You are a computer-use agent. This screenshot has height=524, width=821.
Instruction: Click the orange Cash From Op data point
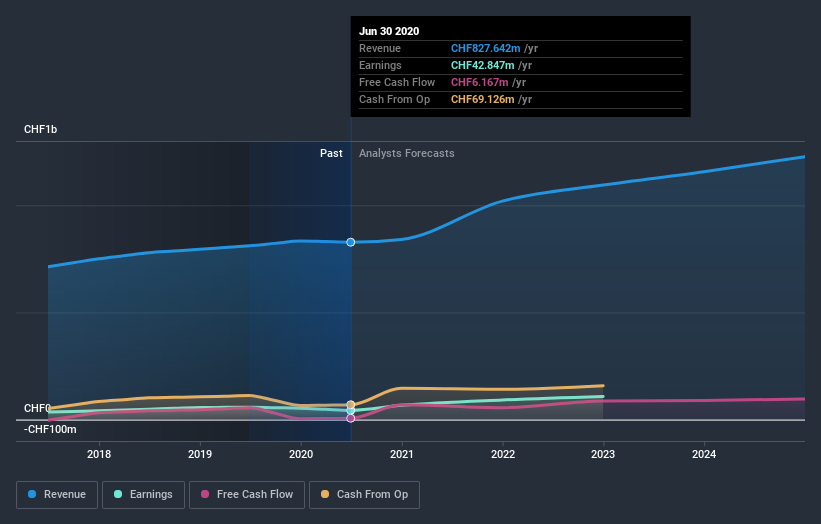[351, 405]
